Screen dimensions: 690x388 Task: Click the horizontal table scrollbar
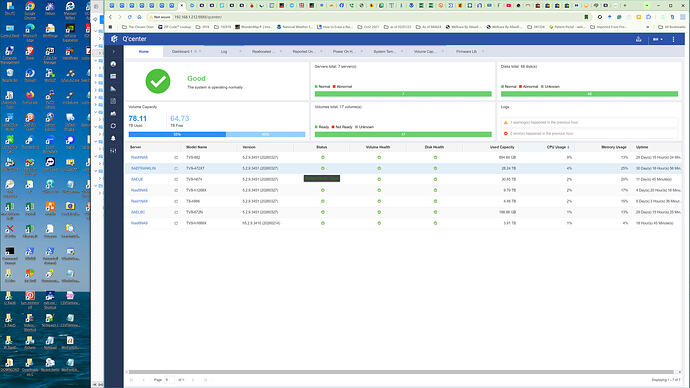(400, 372)
